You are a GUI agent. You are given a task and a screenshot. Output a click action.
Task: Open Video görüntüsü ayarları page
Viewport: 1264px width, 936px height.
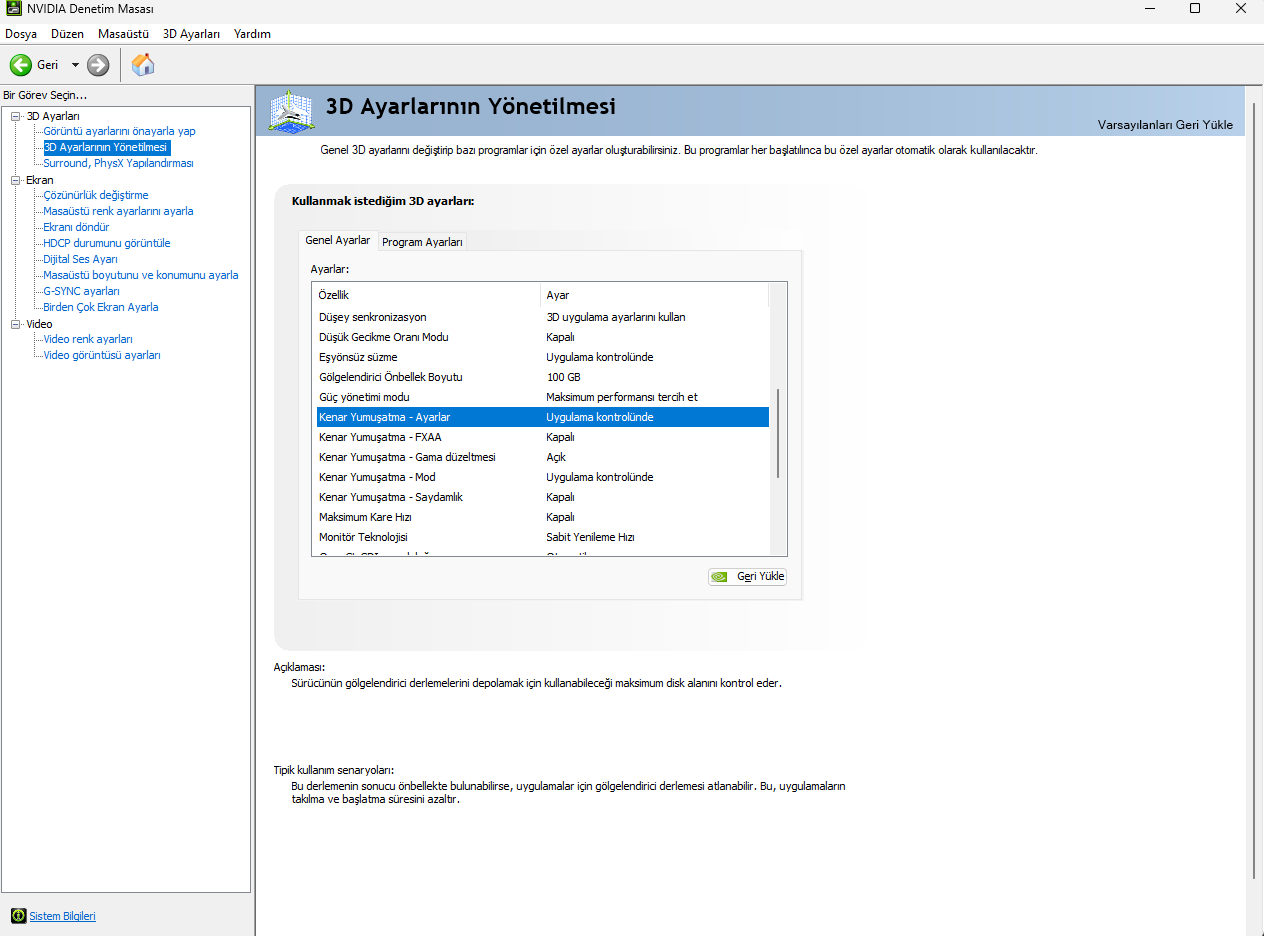pyautogui.click(x=102, y=355)
